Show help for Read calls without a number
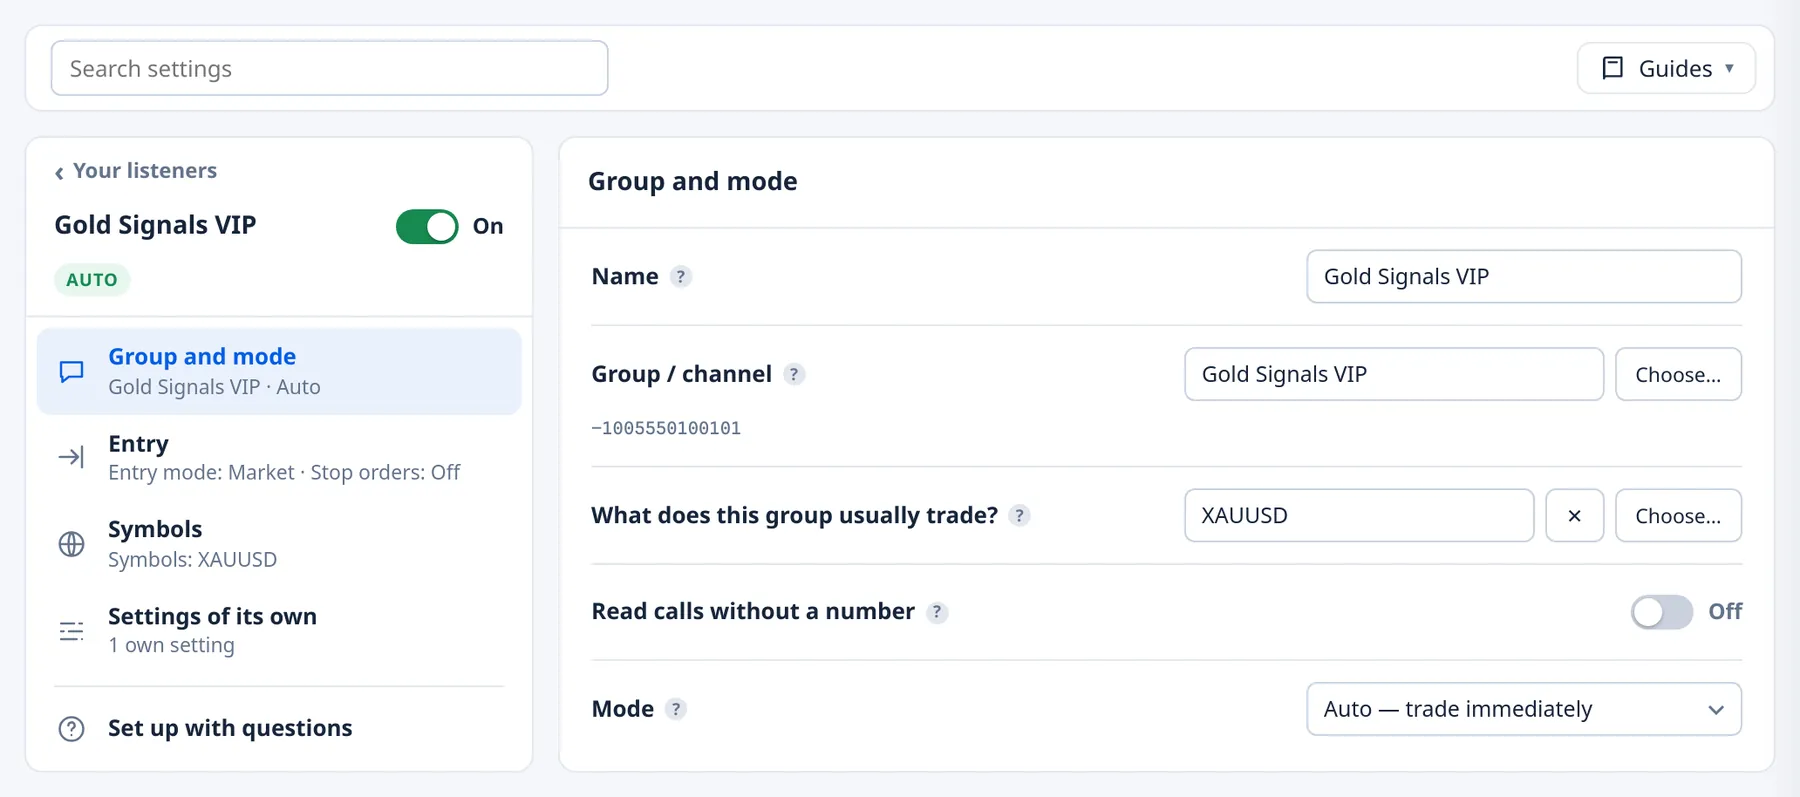The height and width of the screenshot is (797, 1800). point(936,612)
